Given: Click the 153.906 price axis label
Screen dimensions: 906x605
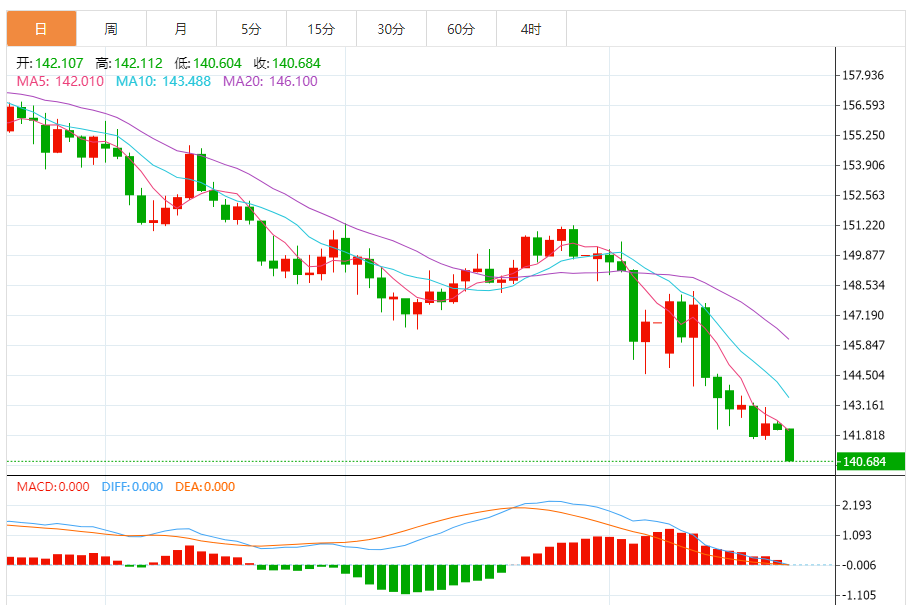Looking at the screenshot, I should tap(863, 165).
